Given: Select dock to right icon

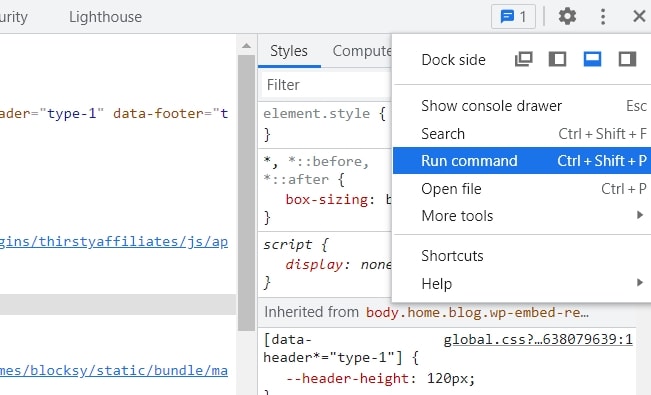Looking at the screenshot, I should (x=627, y=59).
